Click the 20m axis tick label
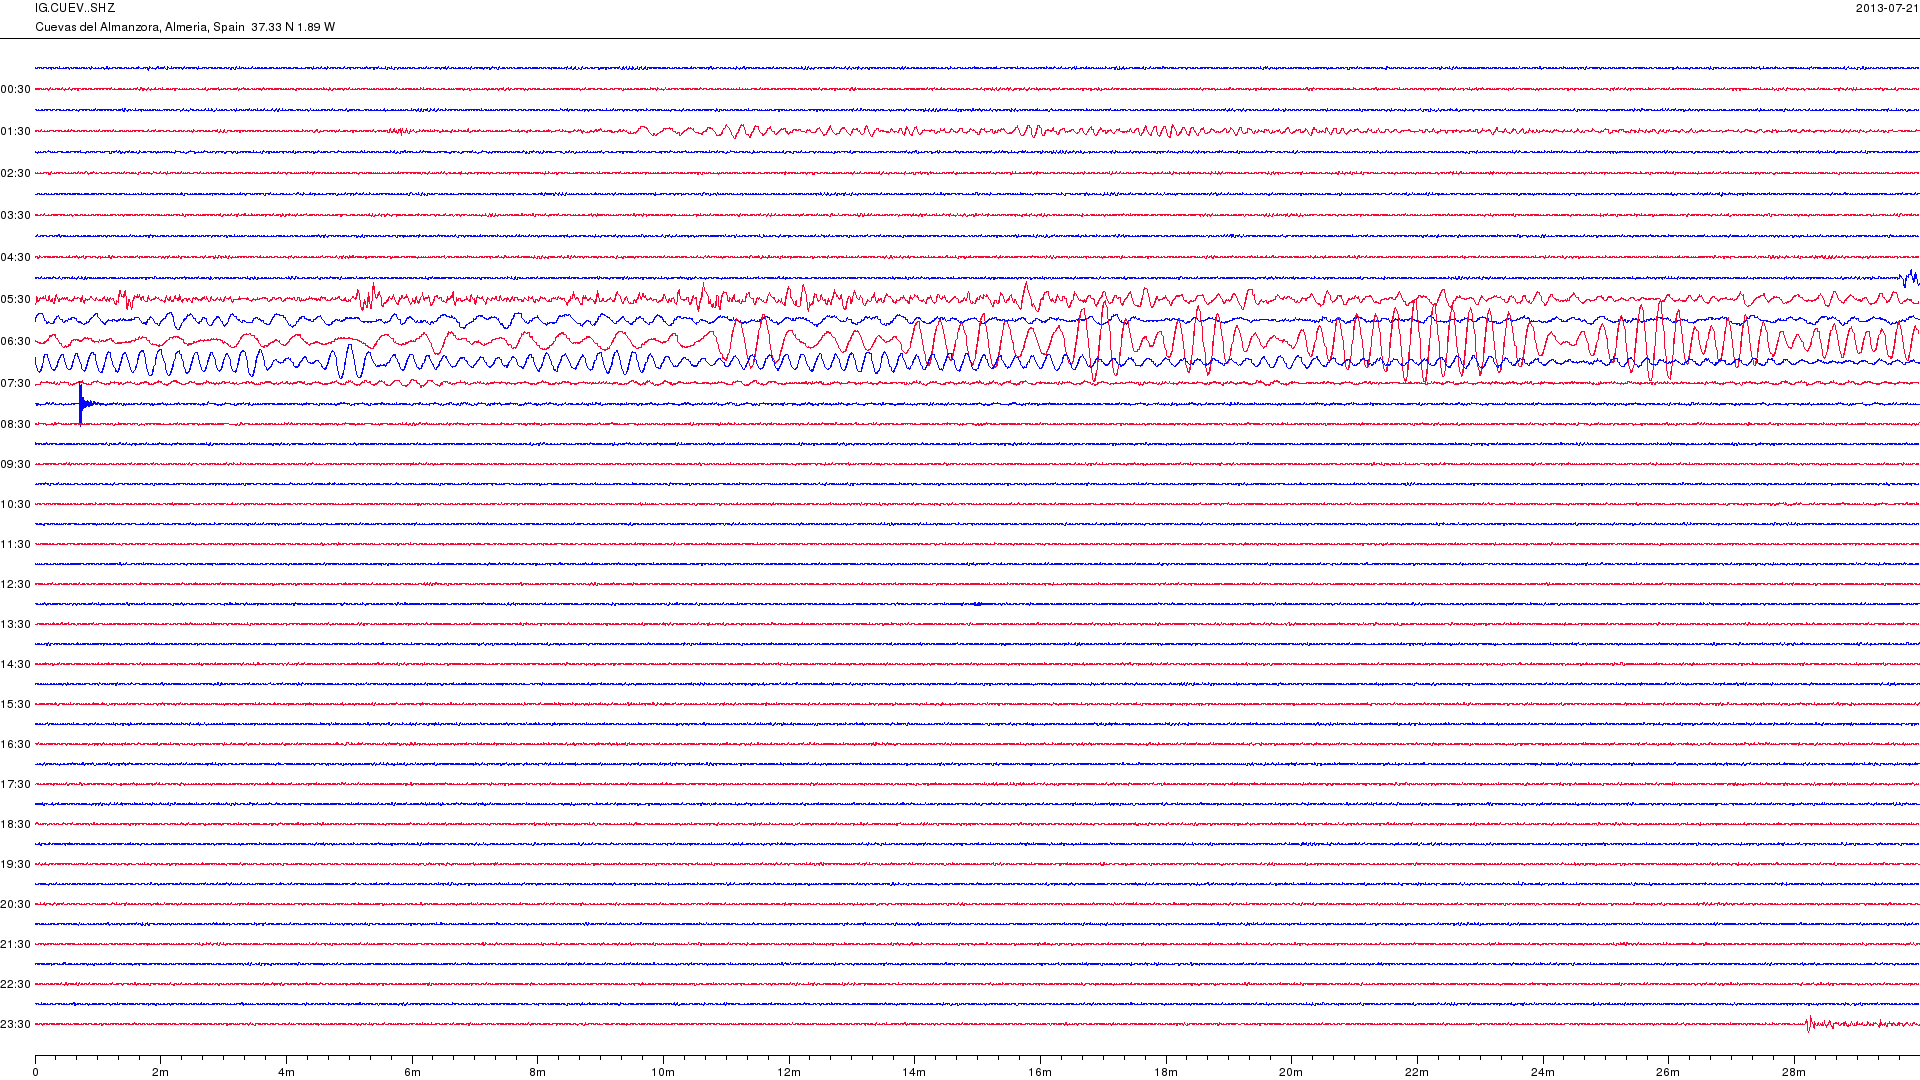 1291,1072
